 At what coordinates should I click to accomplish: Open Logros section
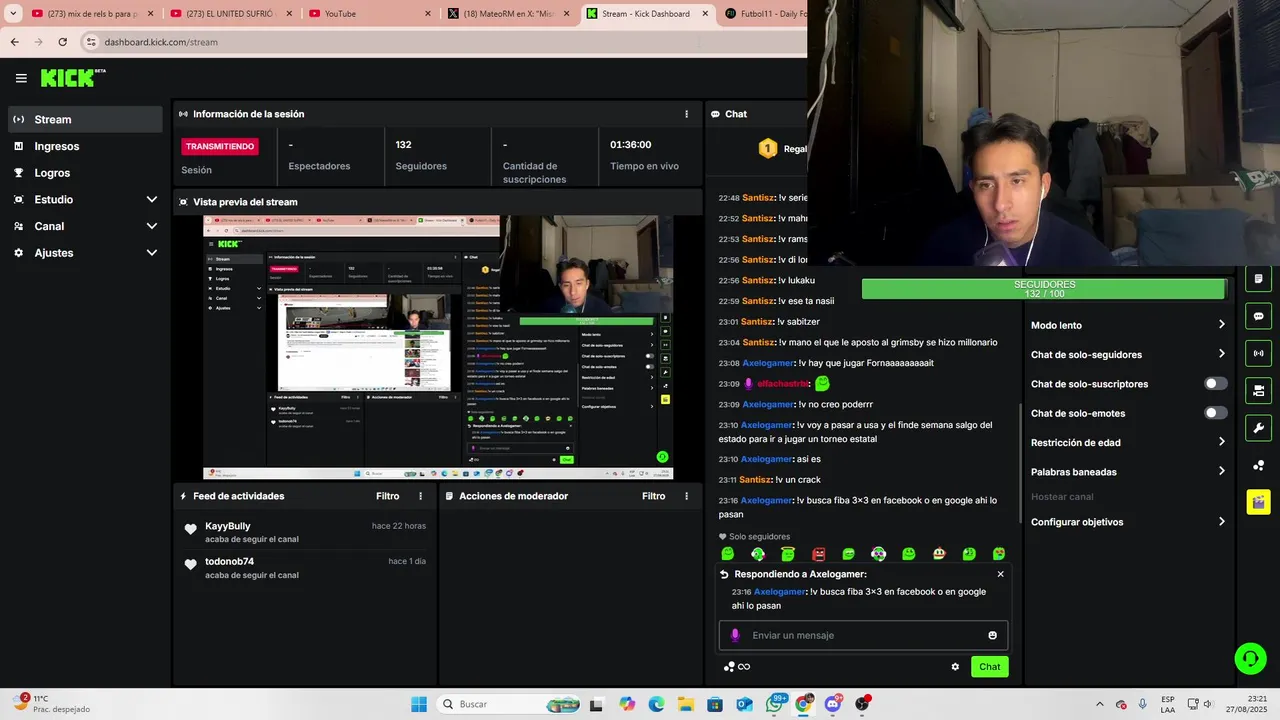(85, 173)
